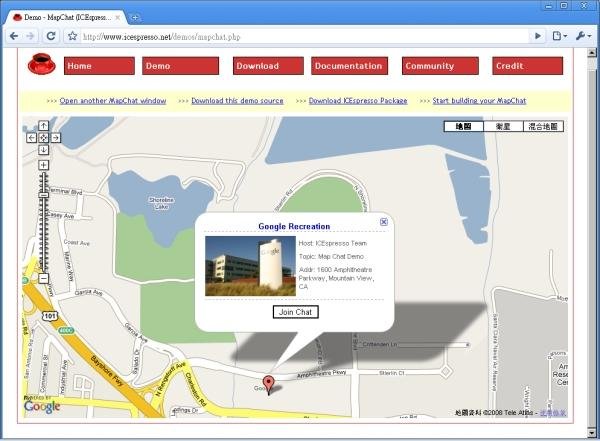Open the Documentation menu item

tap(349, 66)
